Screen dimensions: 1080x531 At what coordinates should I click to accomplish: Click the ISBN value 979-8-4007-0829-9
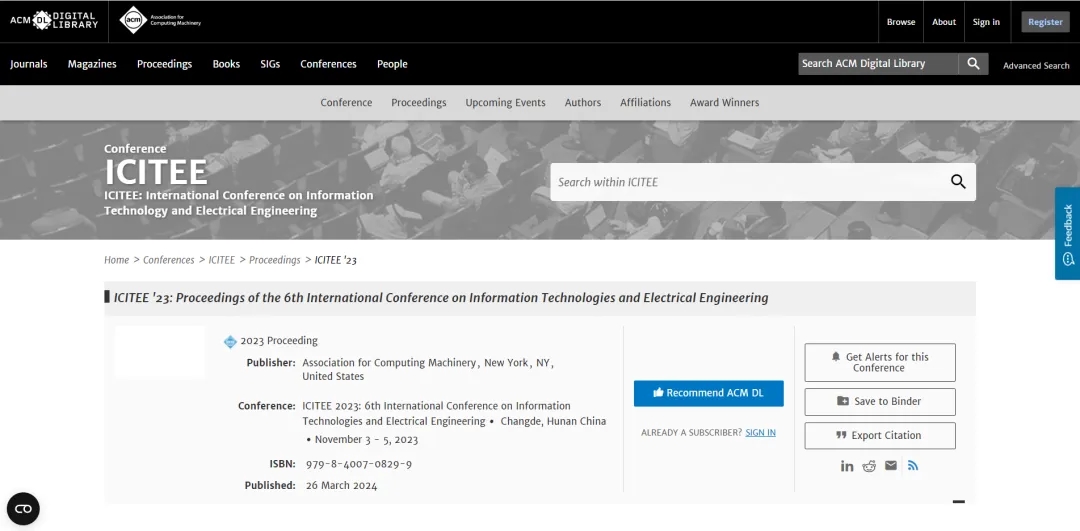coord(359,464)
